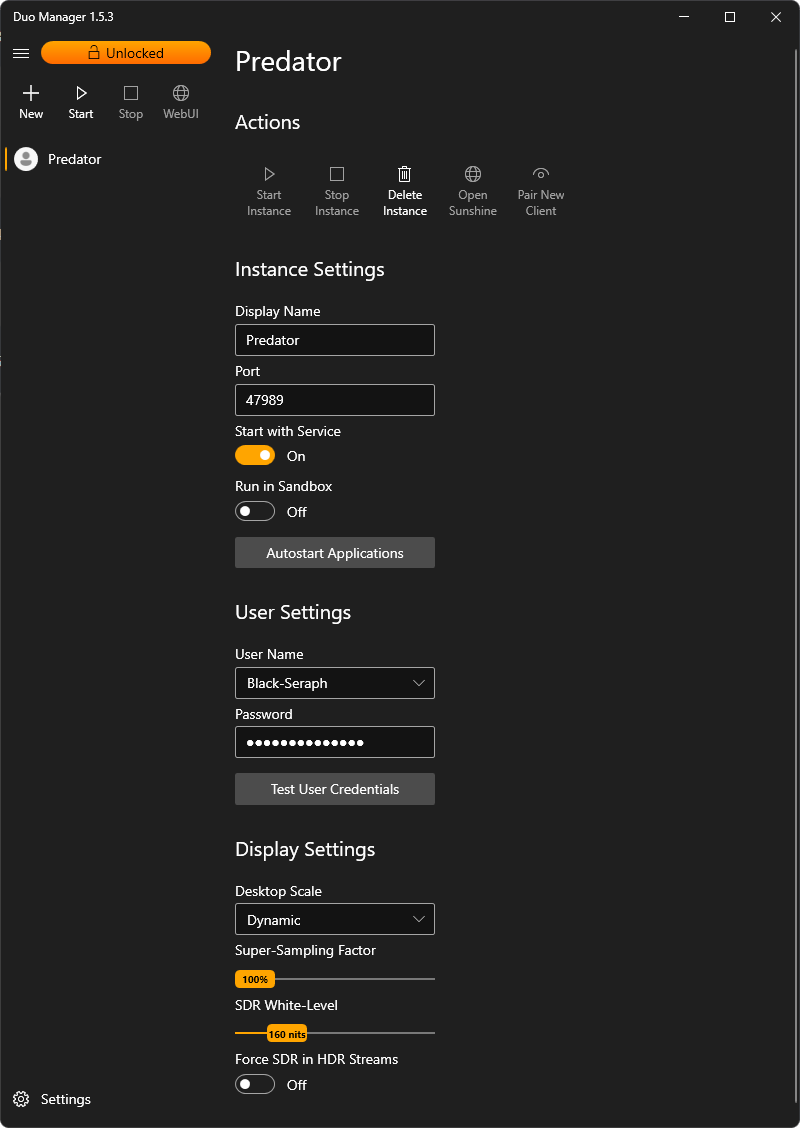The height and width of the screenshot is (1128, 800).
Task: Click the orange Unlocked button
Action: coord(126,53)
